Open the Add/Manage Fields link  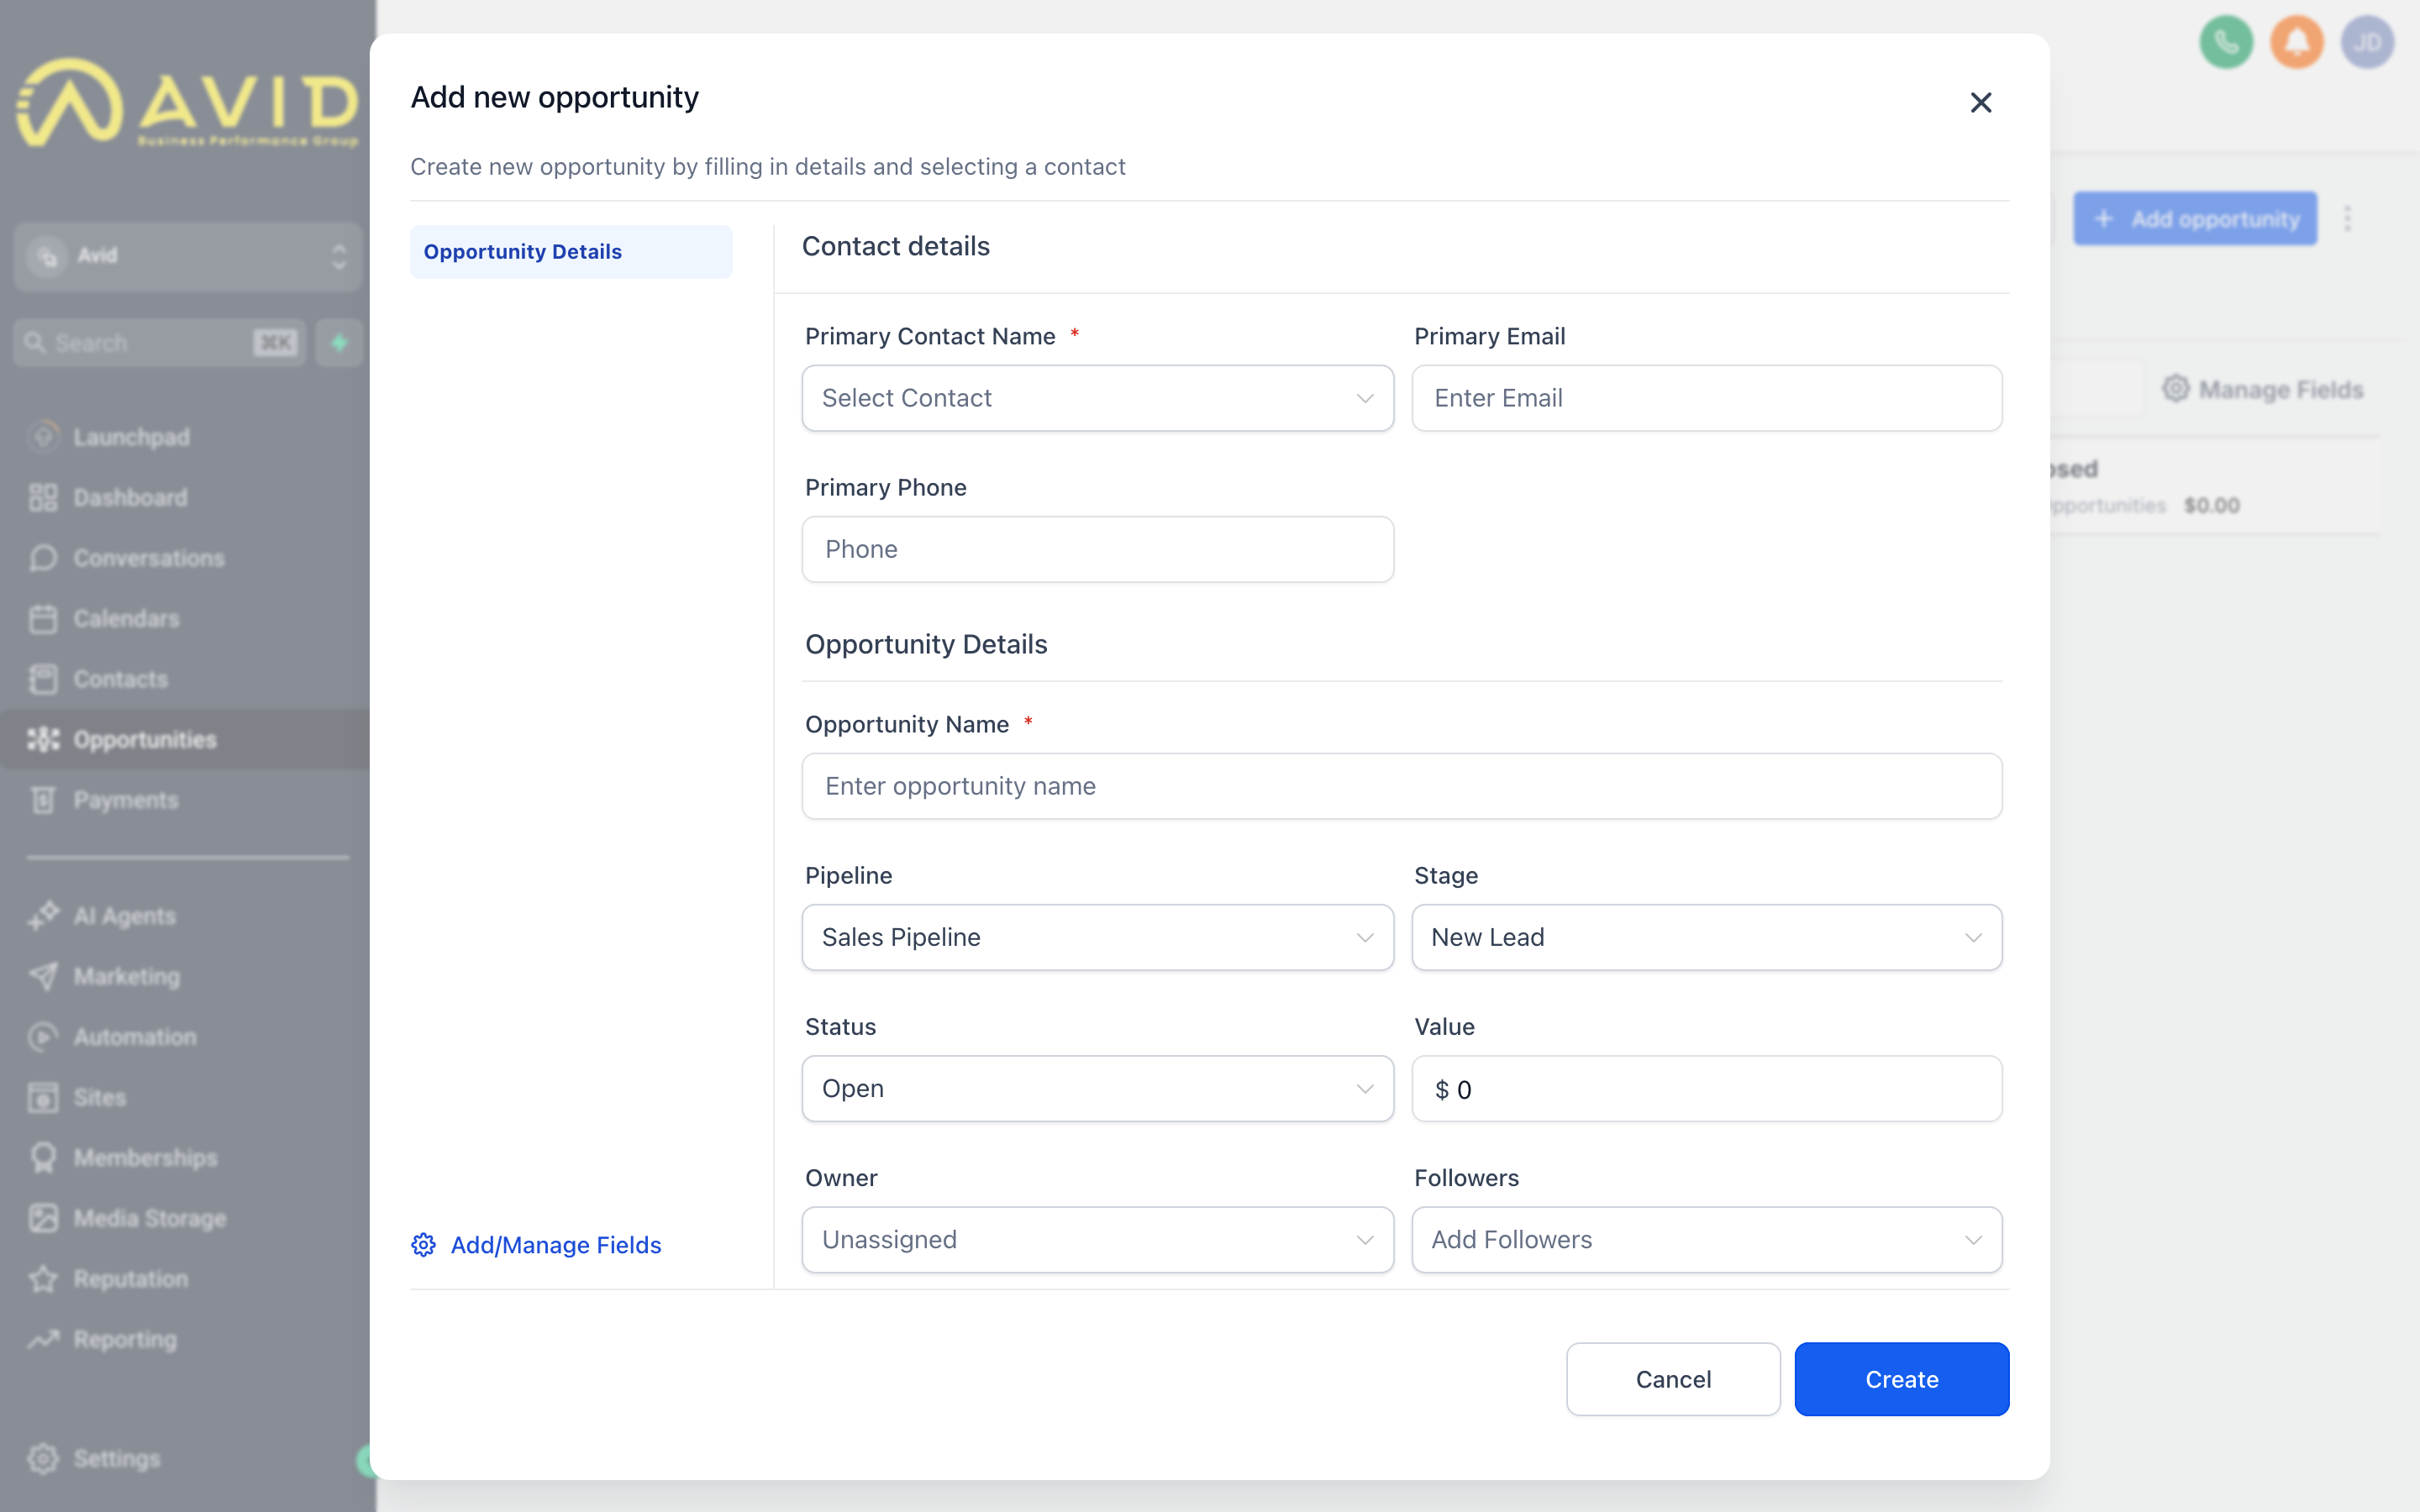(x=555, y=1245)
